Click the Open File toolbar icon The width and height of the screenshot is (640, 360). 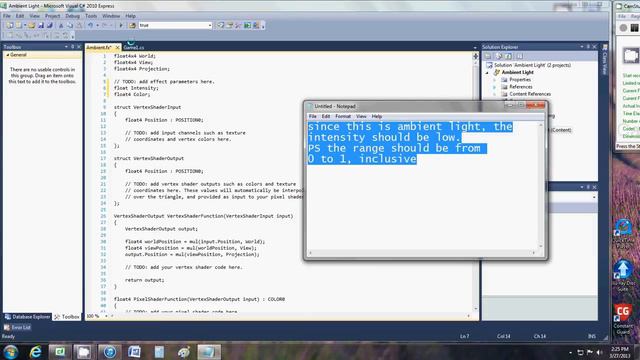pyautogui.click(x=31, y=25)
